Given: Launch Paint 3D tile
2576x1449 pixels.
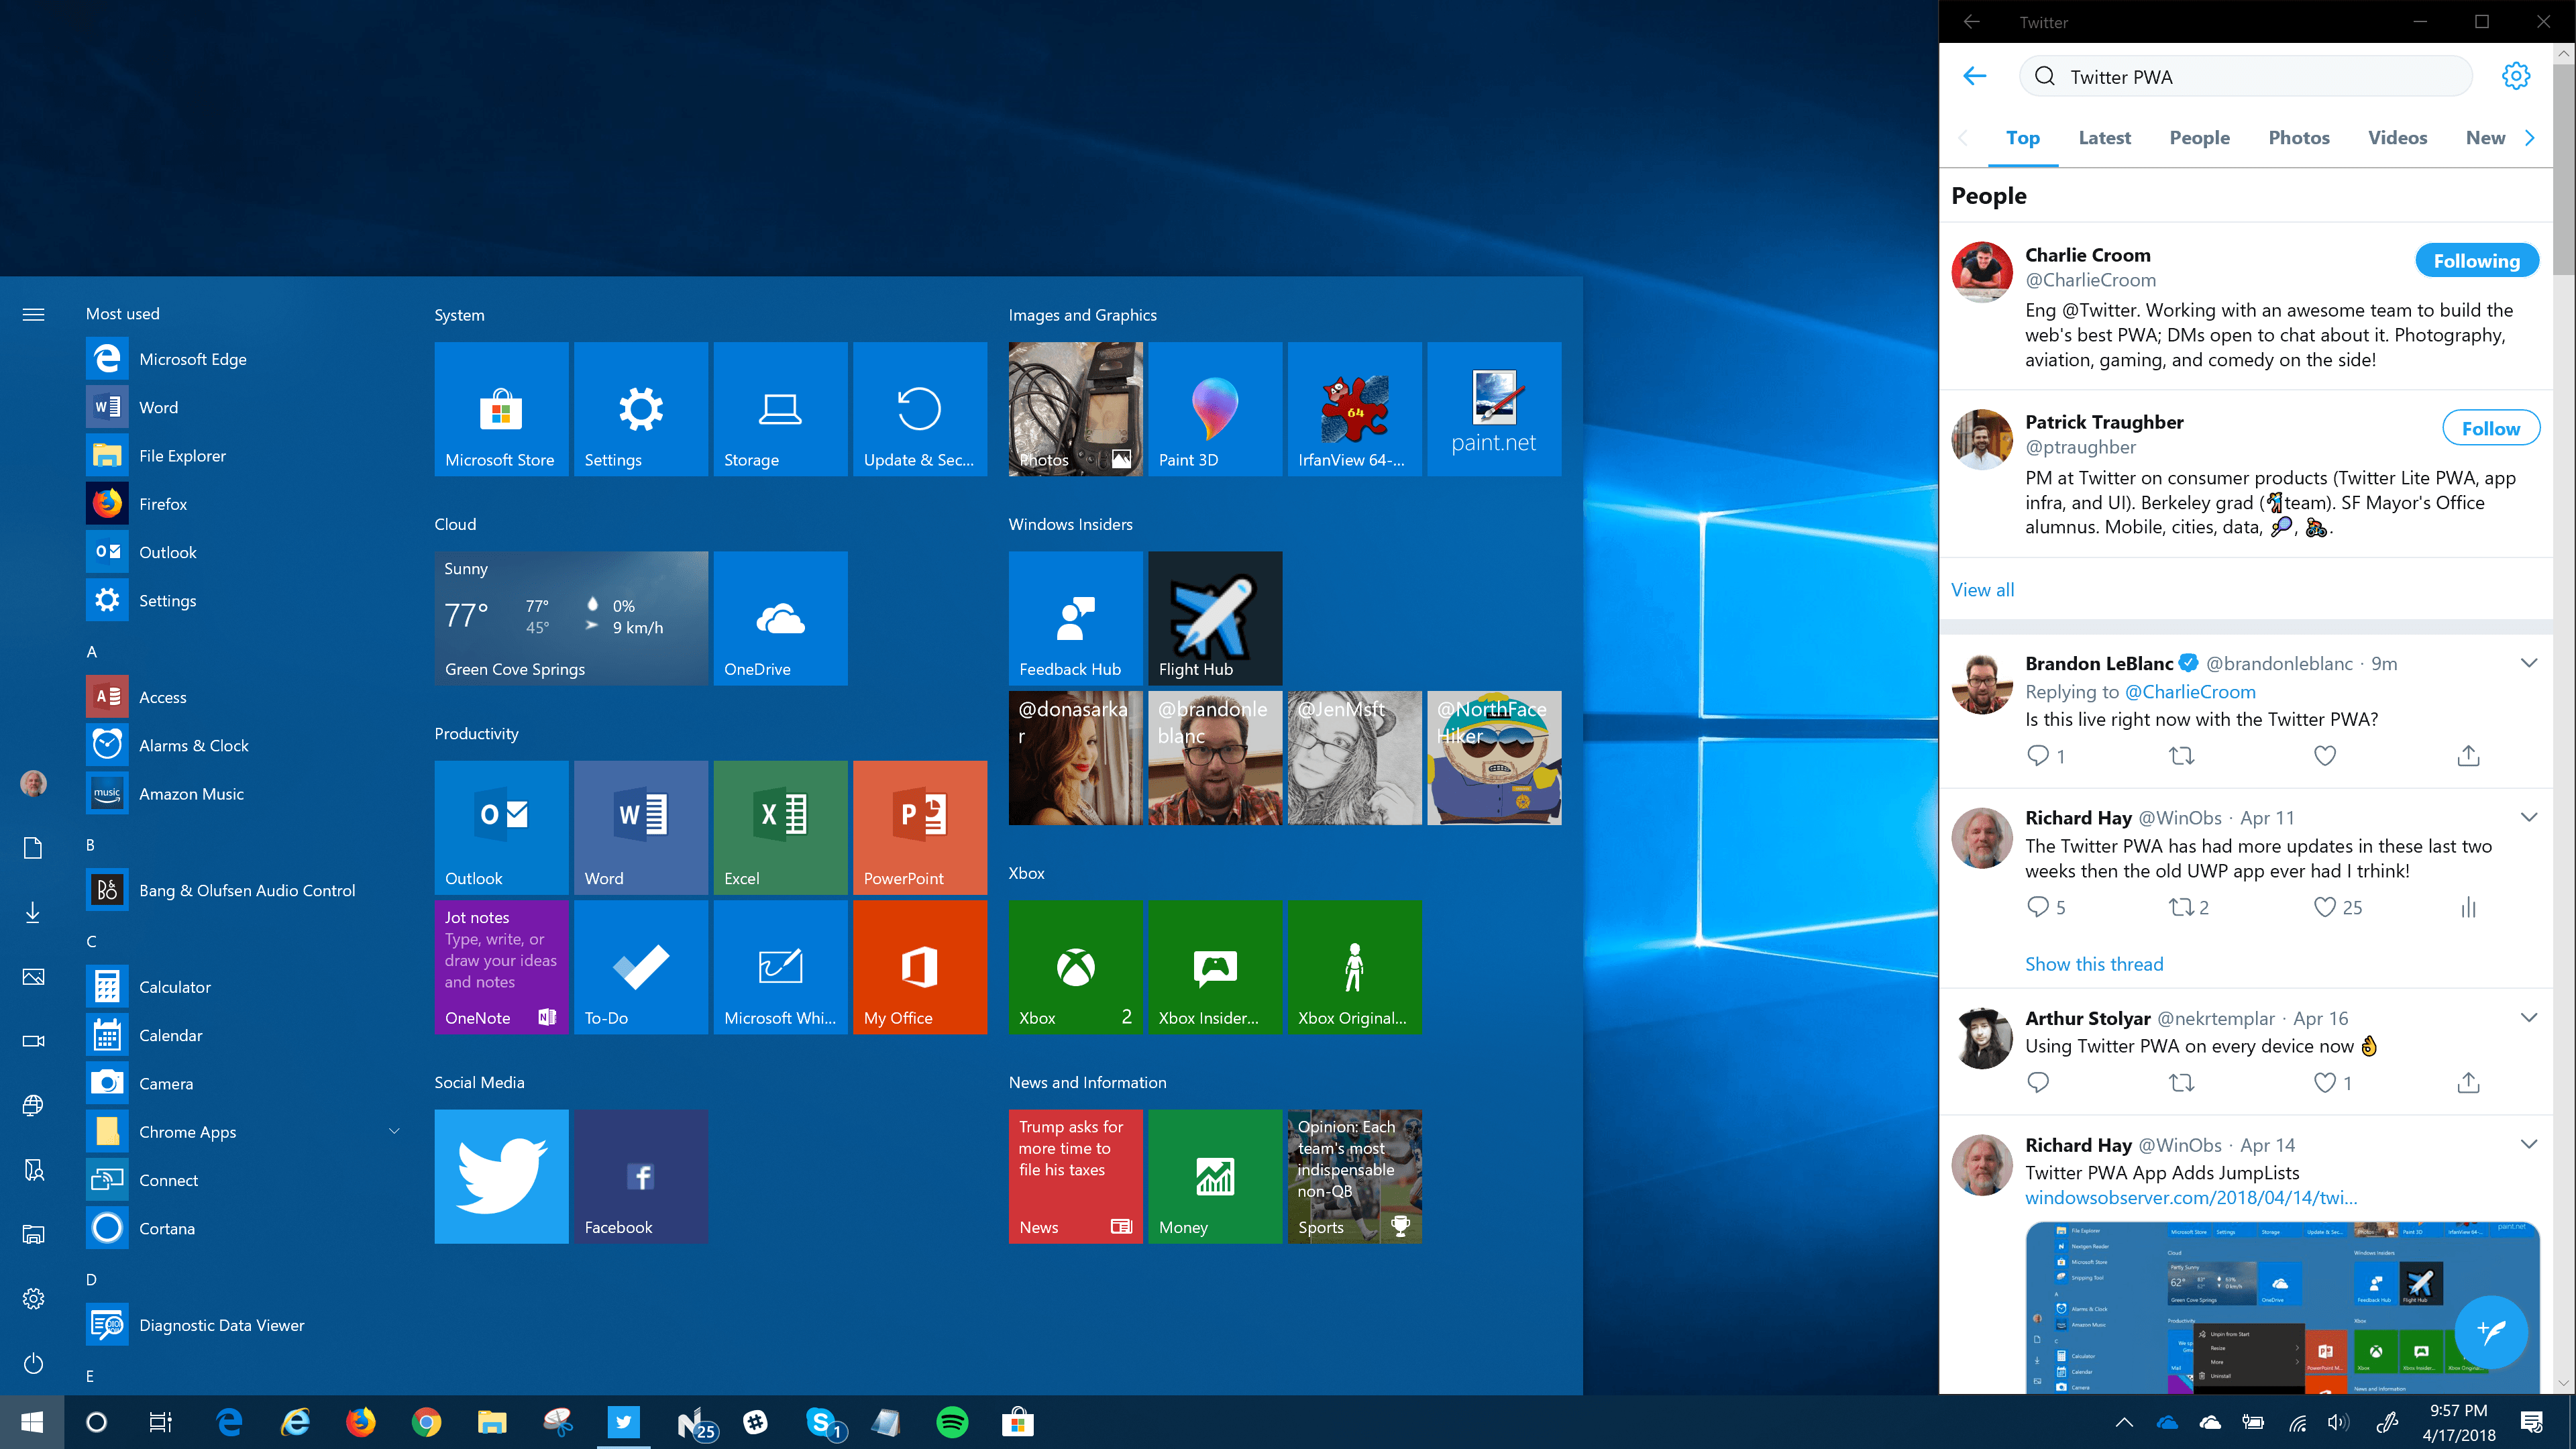Looking at the screenshot, I should pyautogui.click(x=1214, y=409).
